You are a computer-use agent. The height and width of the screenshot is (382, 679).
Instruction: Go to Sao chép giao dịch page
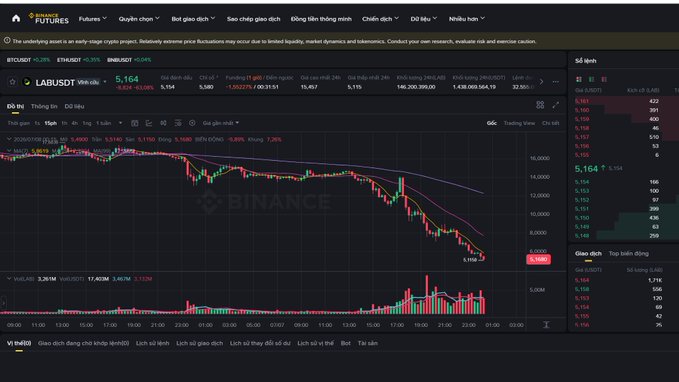coord(253,19)
